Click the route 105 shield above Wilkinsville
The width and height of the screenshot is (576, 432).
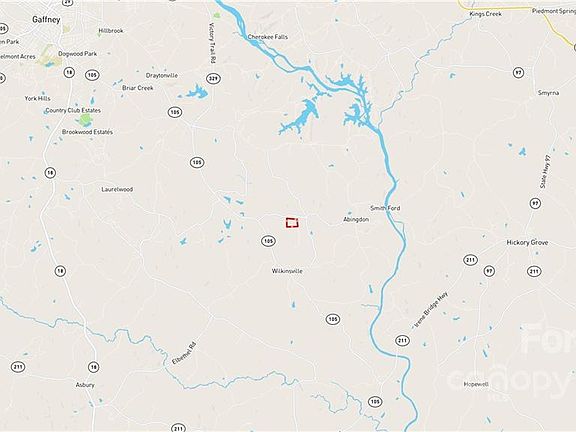268,241
